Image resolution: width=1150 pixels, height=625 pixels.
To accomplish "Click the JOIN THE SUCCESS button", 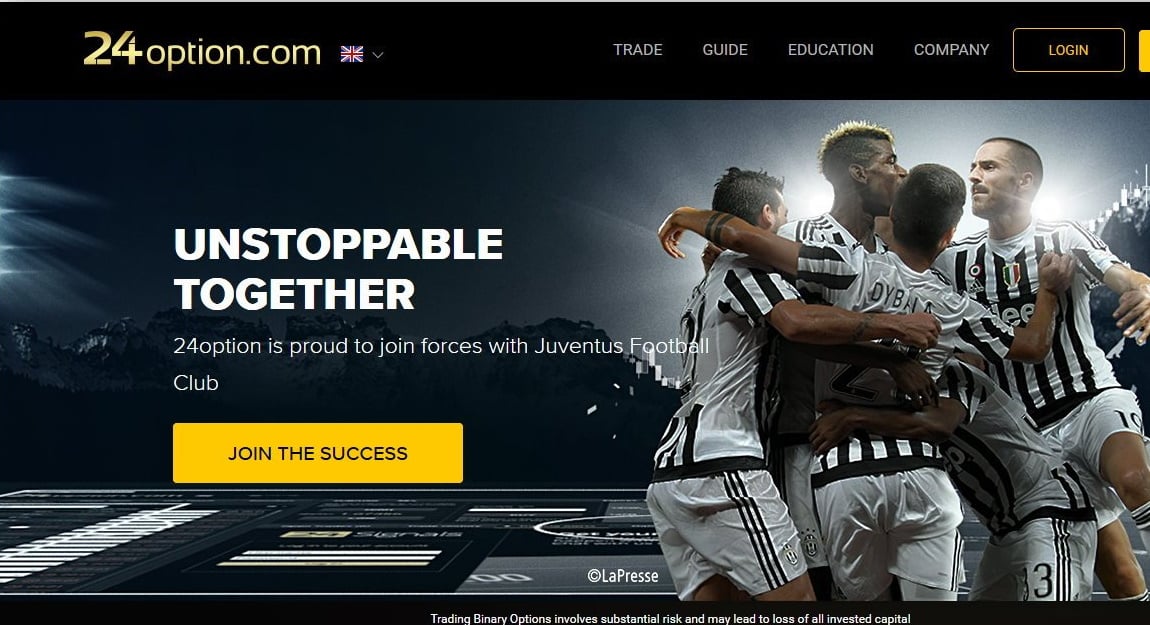I will pos(318,453).
